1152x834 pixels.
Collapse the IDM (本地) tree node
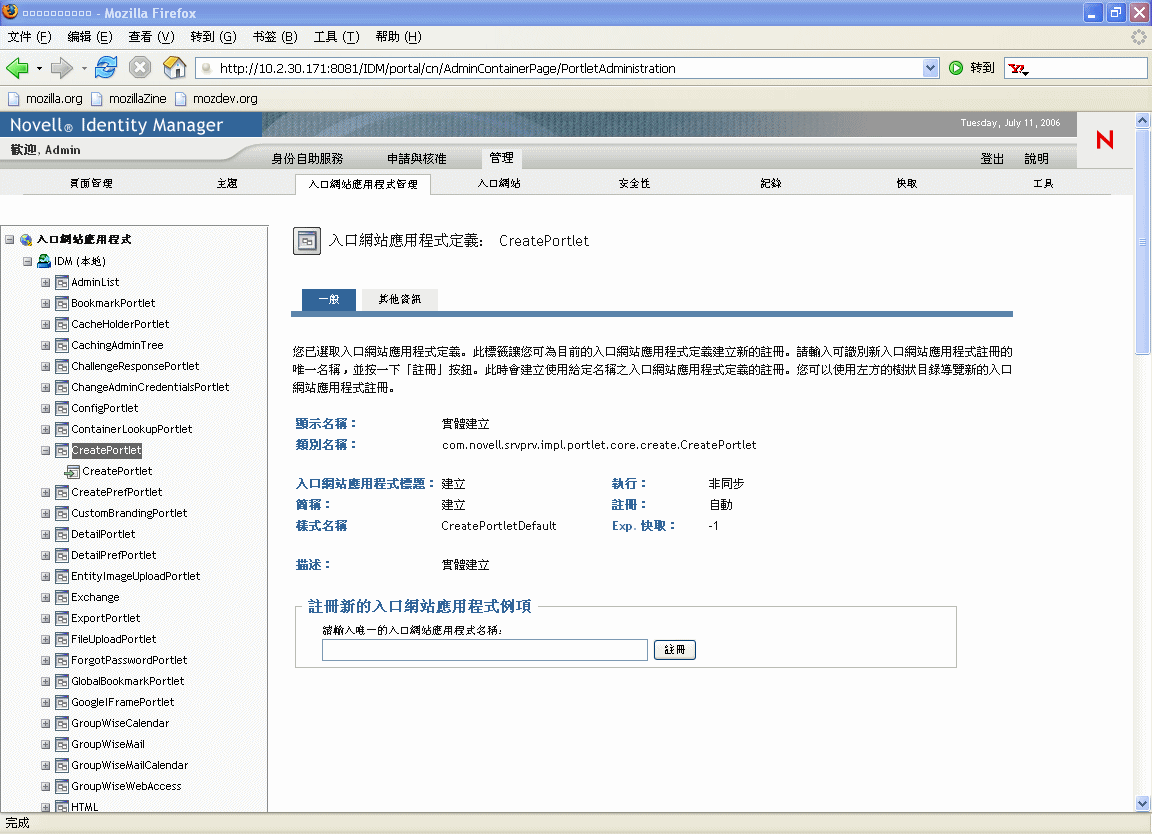[28, 261]
